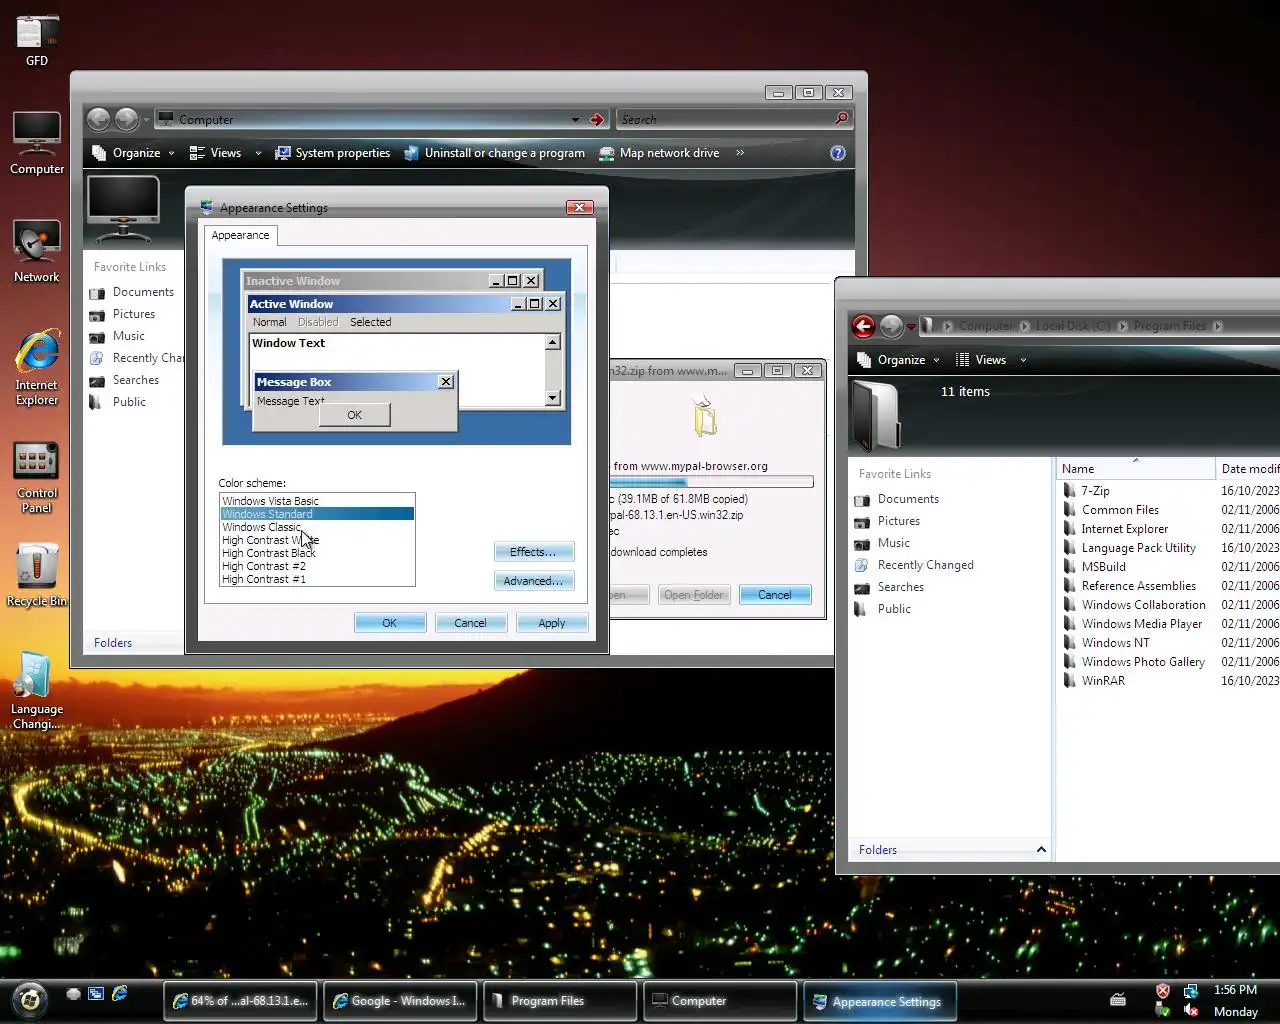This screenshot has width=1280, height=1024.
Task: Click the Search field in Computer window
Action: tap(725, 119)
